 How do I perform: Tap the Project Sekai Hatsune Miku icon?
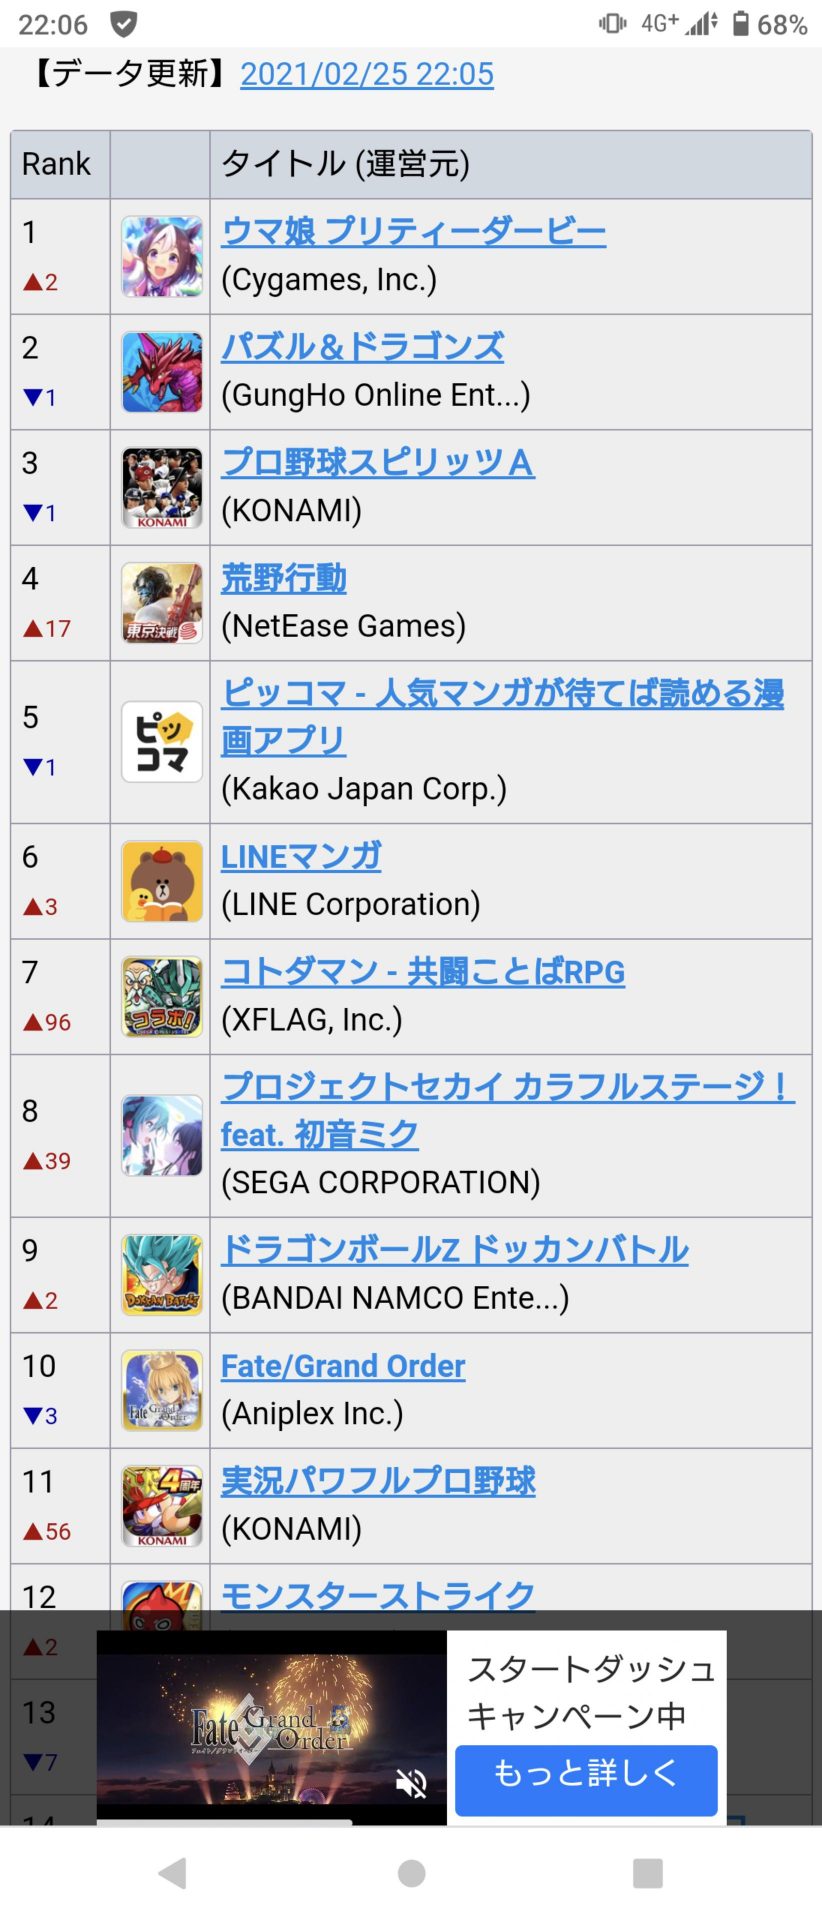162,1136
